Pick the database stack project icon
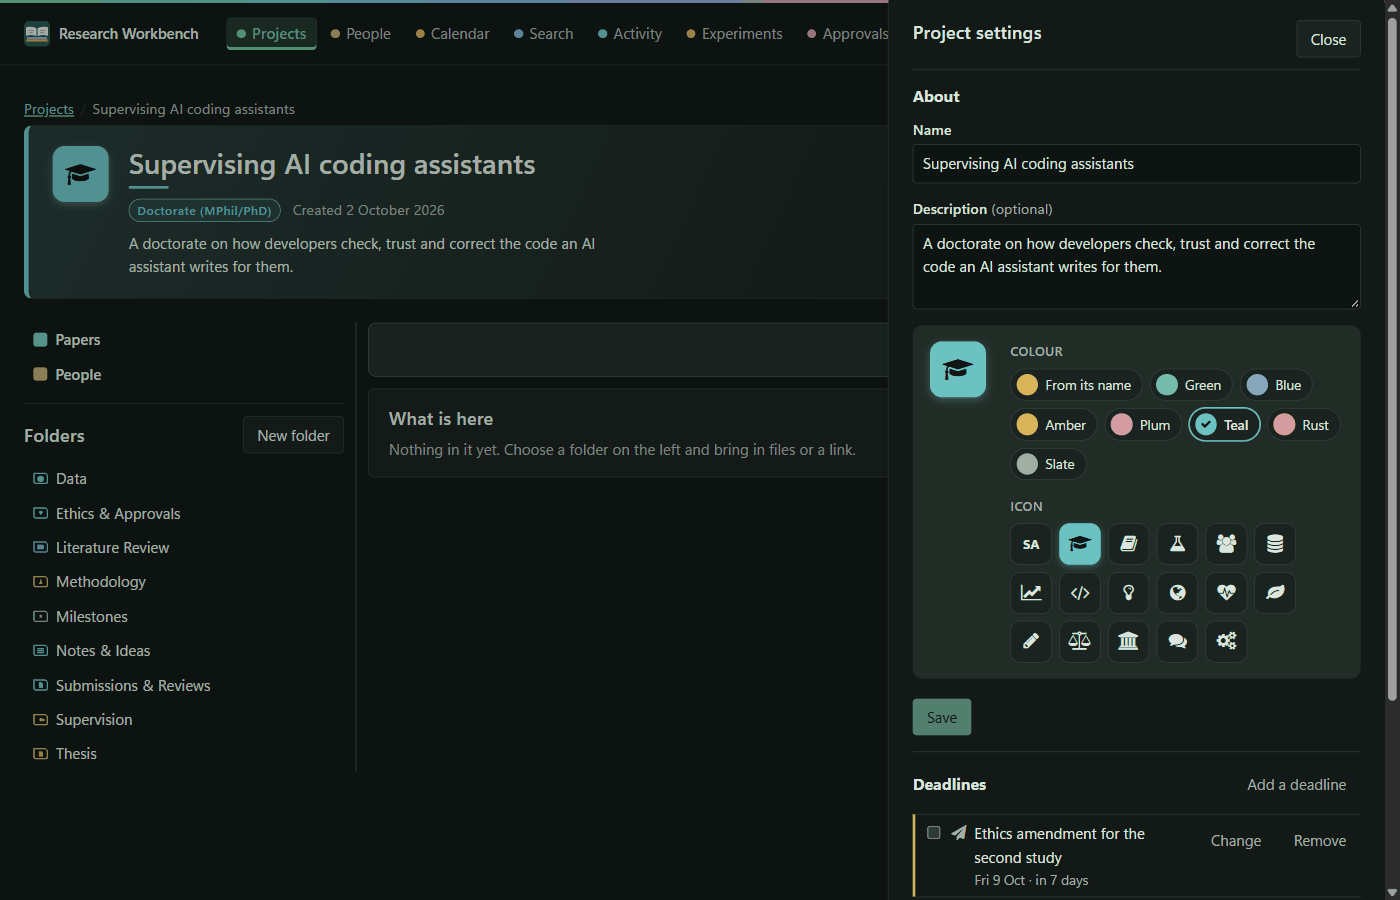The height and width of the screenshot is (900, 1400). pyautogui.click(x=1275, y=544)
